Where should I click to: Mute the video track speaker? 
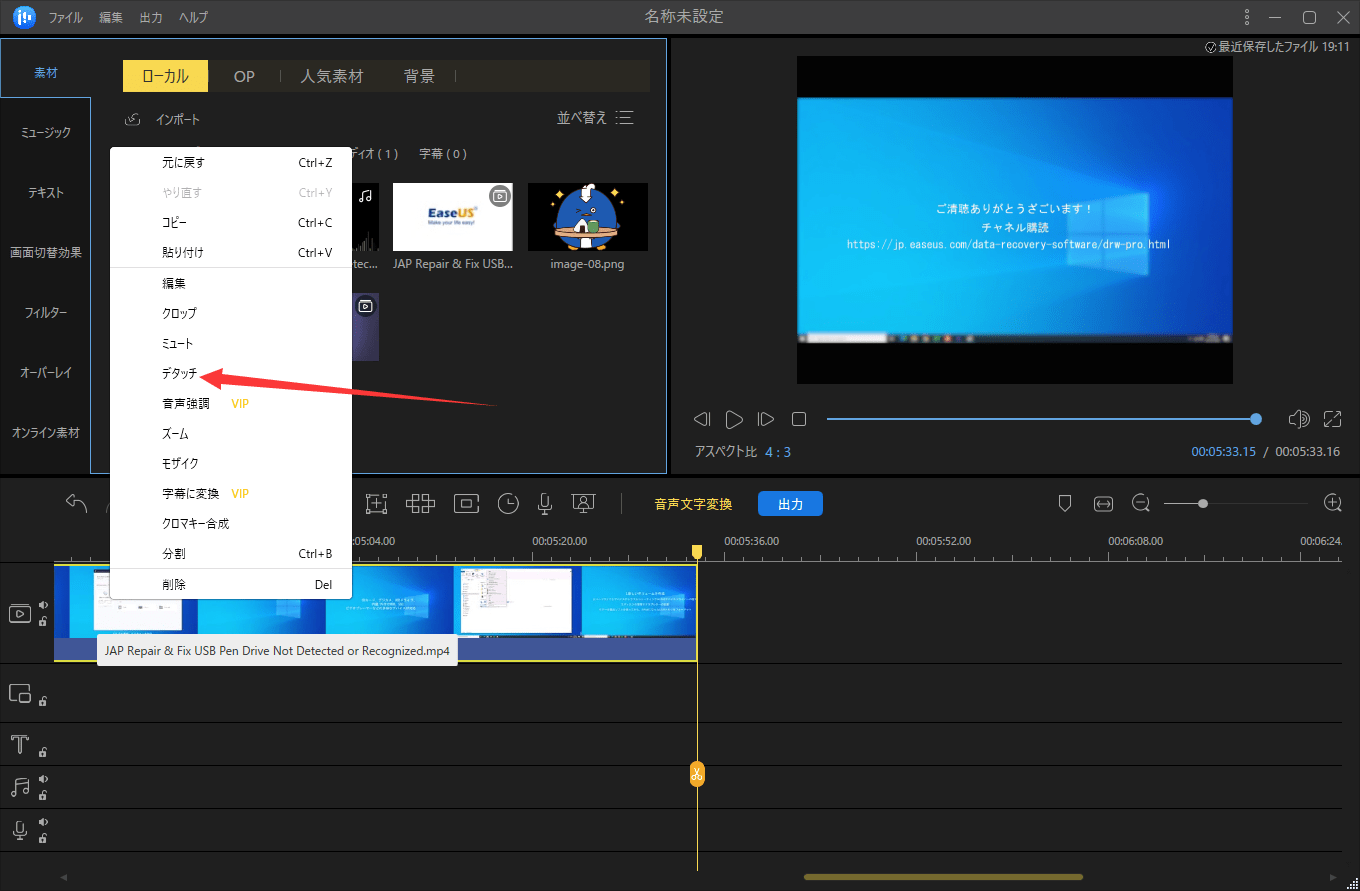(x=43, y=605)
